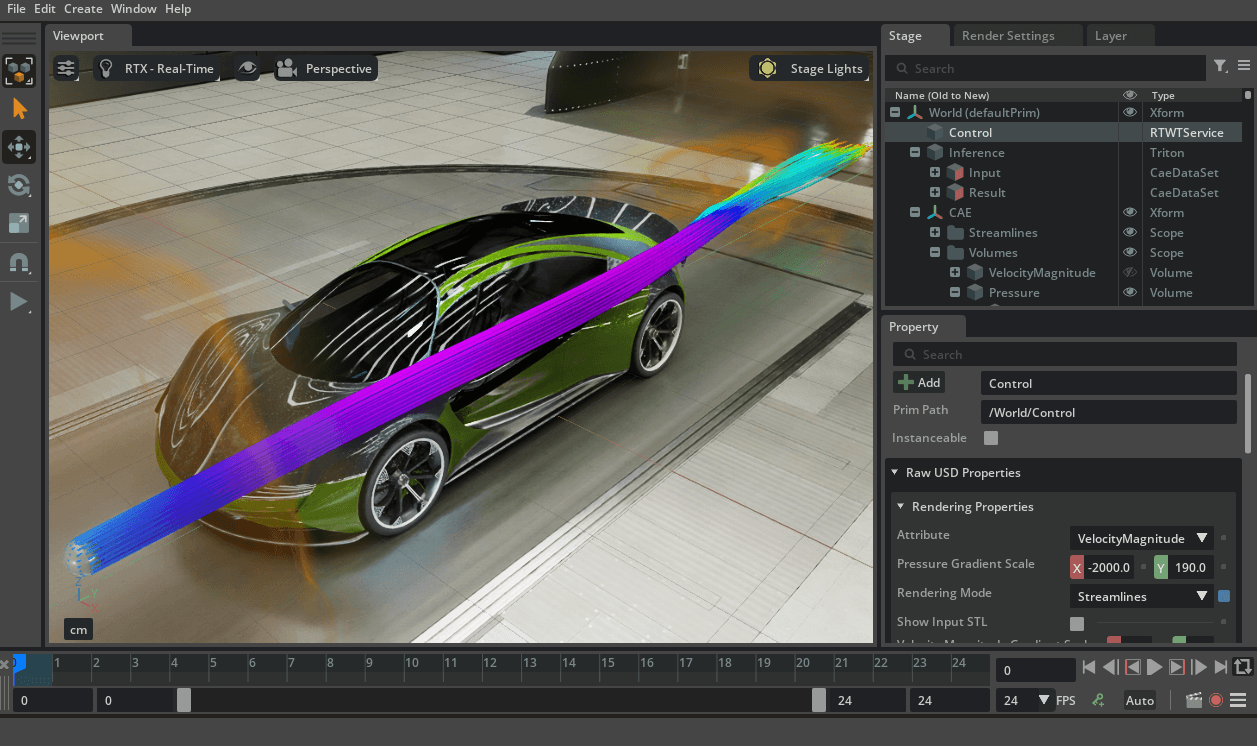Collapse the Inference tree node

(915, 153)
